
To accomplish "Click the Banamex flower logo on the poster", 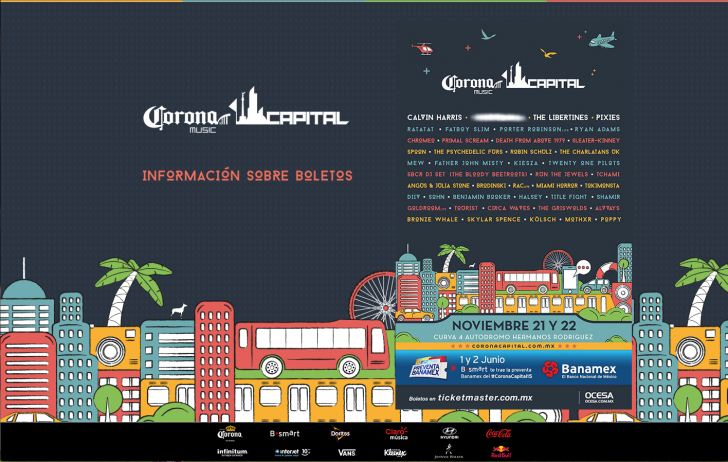I will click(x=550, y=369).
